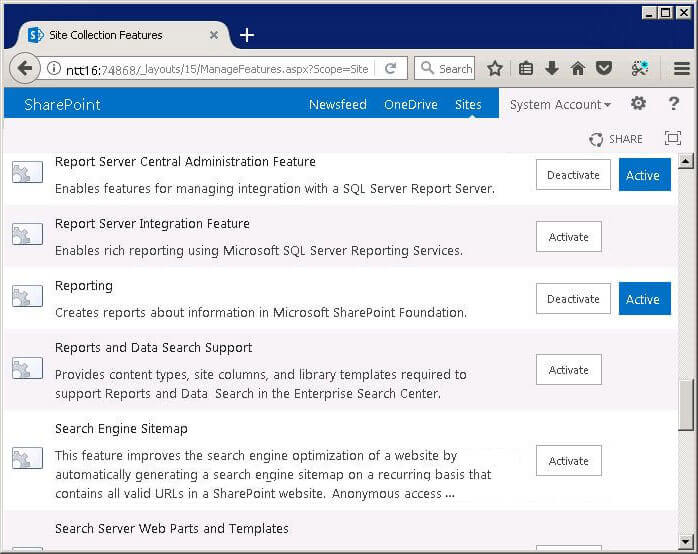Viewport: 698px width, 554px height.
Task: Click the Search Engine Sitemap title
Action: pos(121,429)
